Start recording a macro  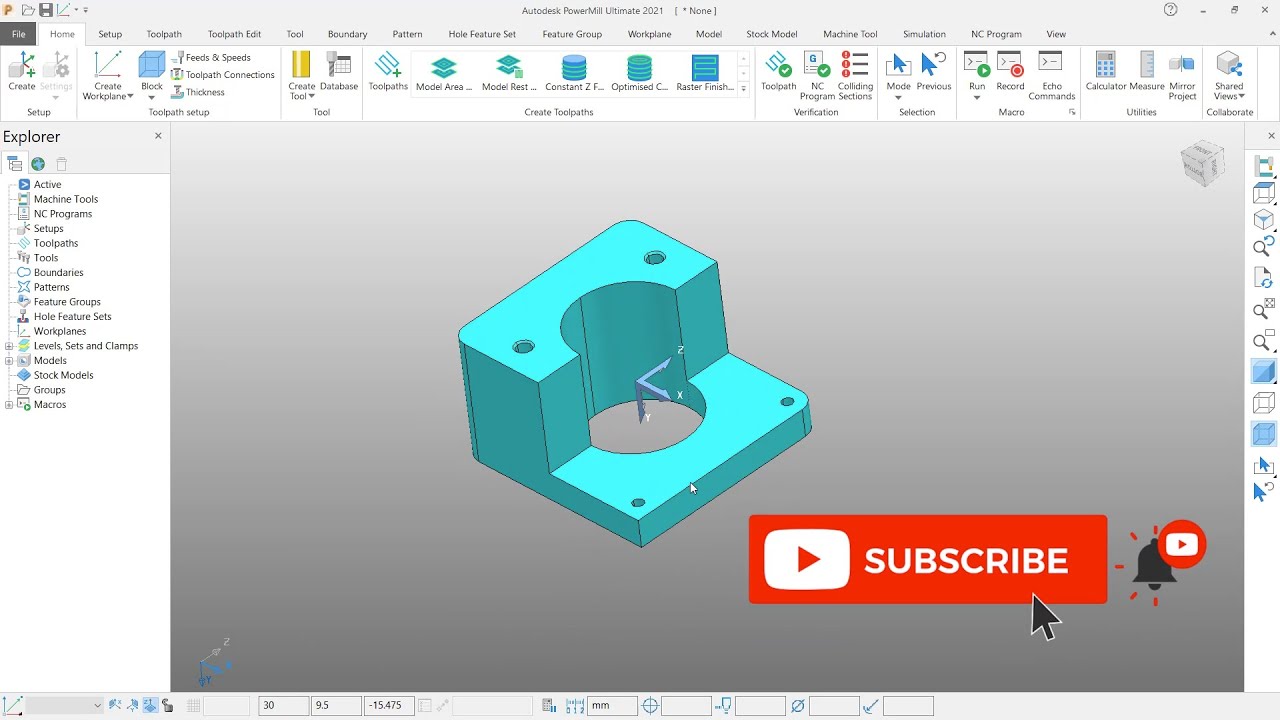pos(1010,72)
